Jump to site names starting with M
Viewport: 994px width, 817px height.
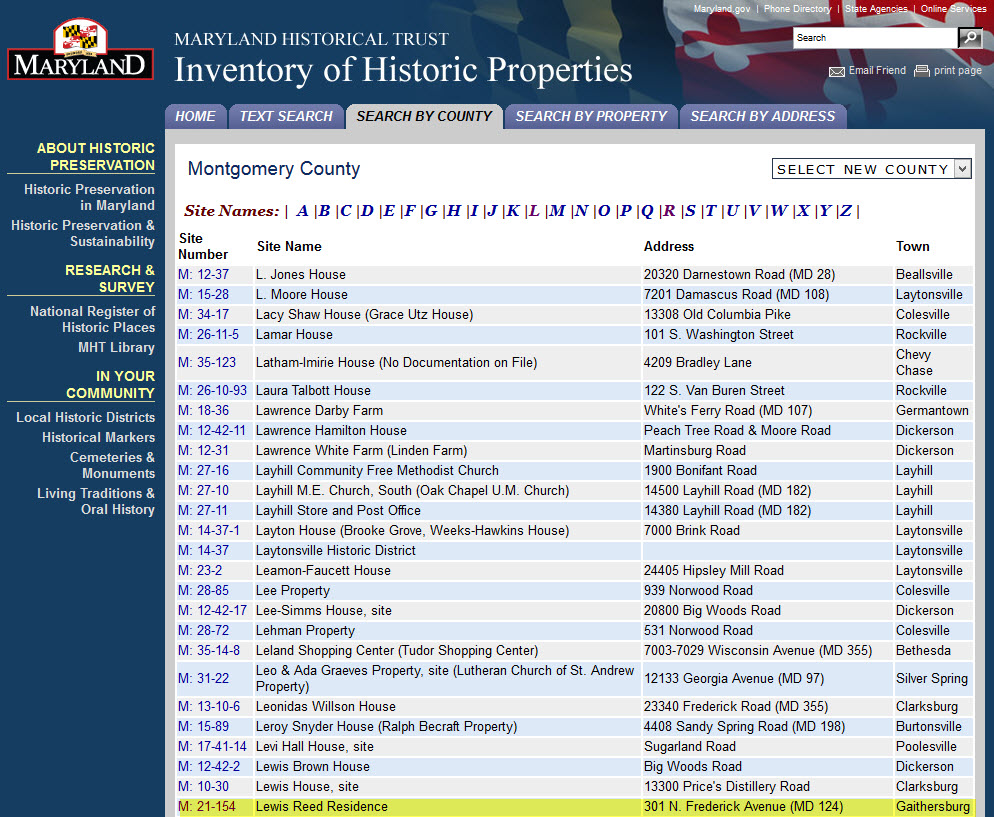point(557,211)
